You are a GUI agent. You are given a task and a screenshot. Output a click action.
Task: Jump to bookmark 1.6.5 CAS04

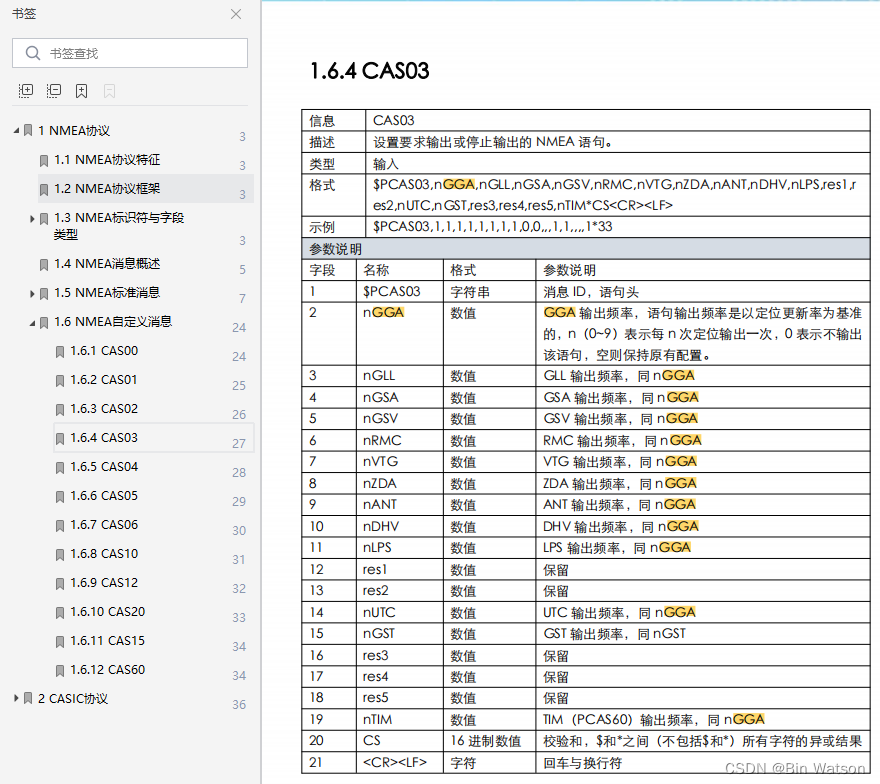104,467
